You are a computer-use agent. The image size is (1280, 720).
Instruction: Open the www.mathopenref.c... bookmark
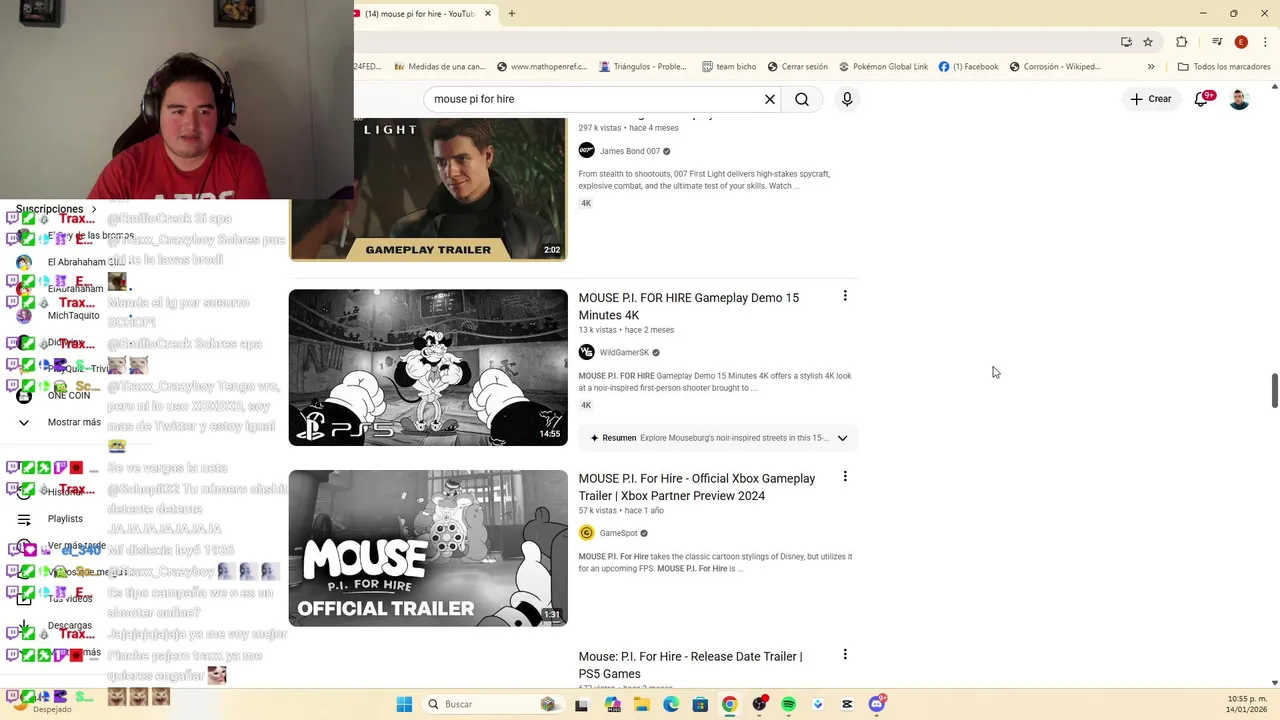tap(540, 67)
